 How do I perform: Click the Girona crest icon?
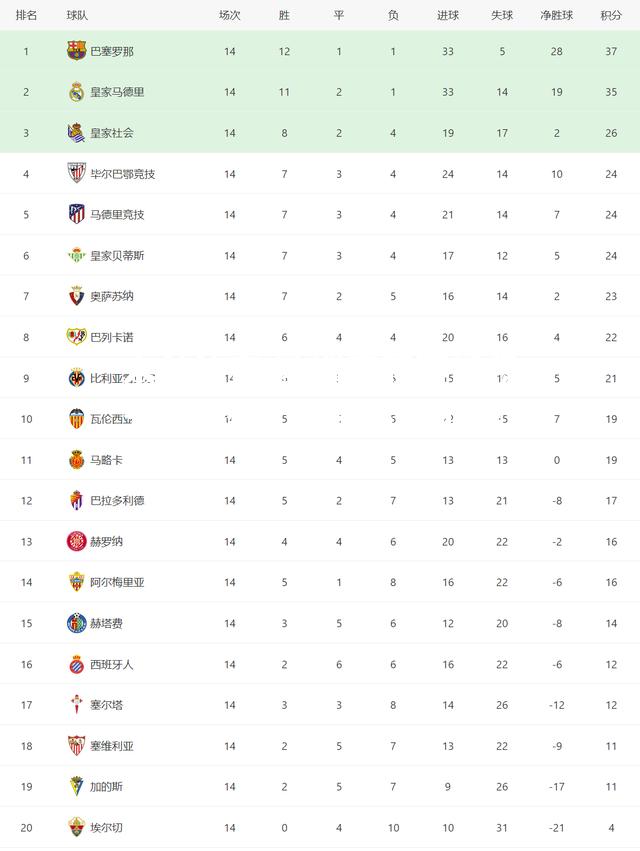tap(77, 541)
